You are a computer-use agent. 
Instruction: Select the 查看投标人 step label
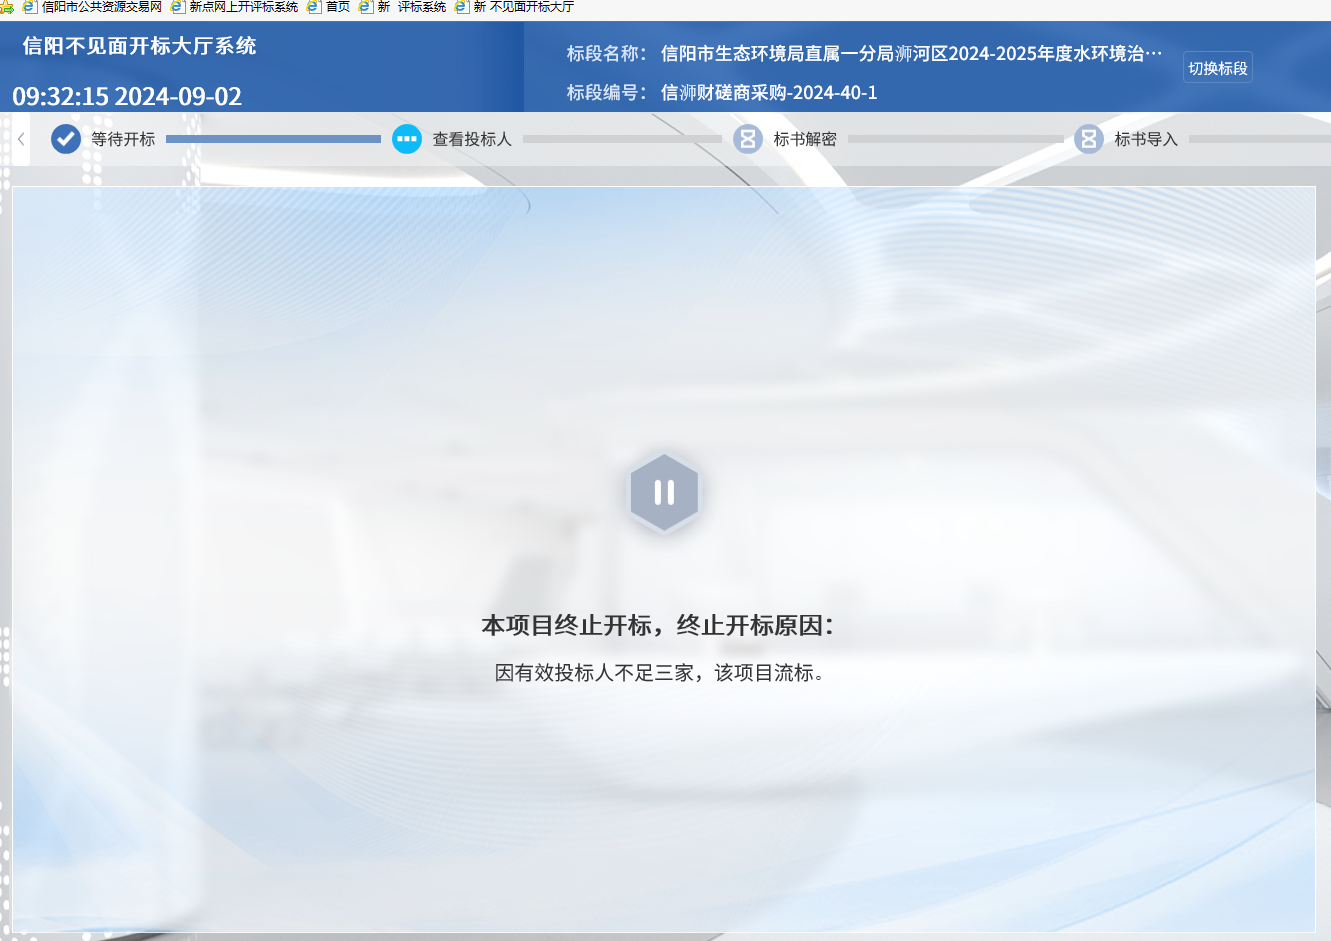[472, 139]
